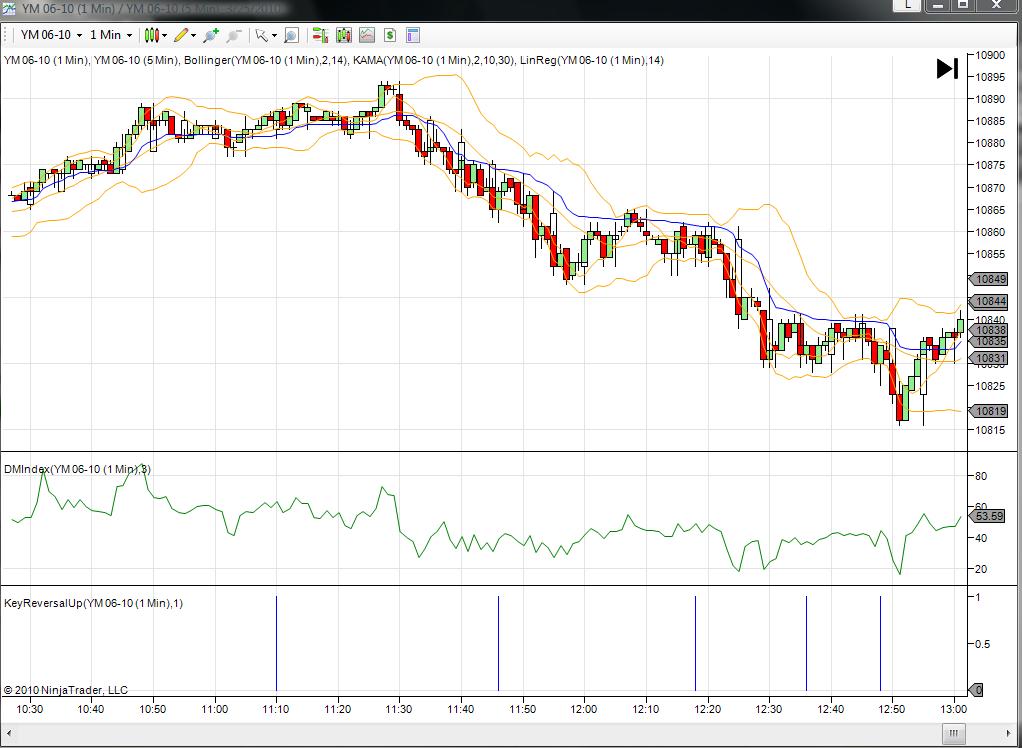This screenshot has height=748, width=1022.
Task: Click the KeyReversalUp signal line at 11:10
Action: [x=276, y=642]
